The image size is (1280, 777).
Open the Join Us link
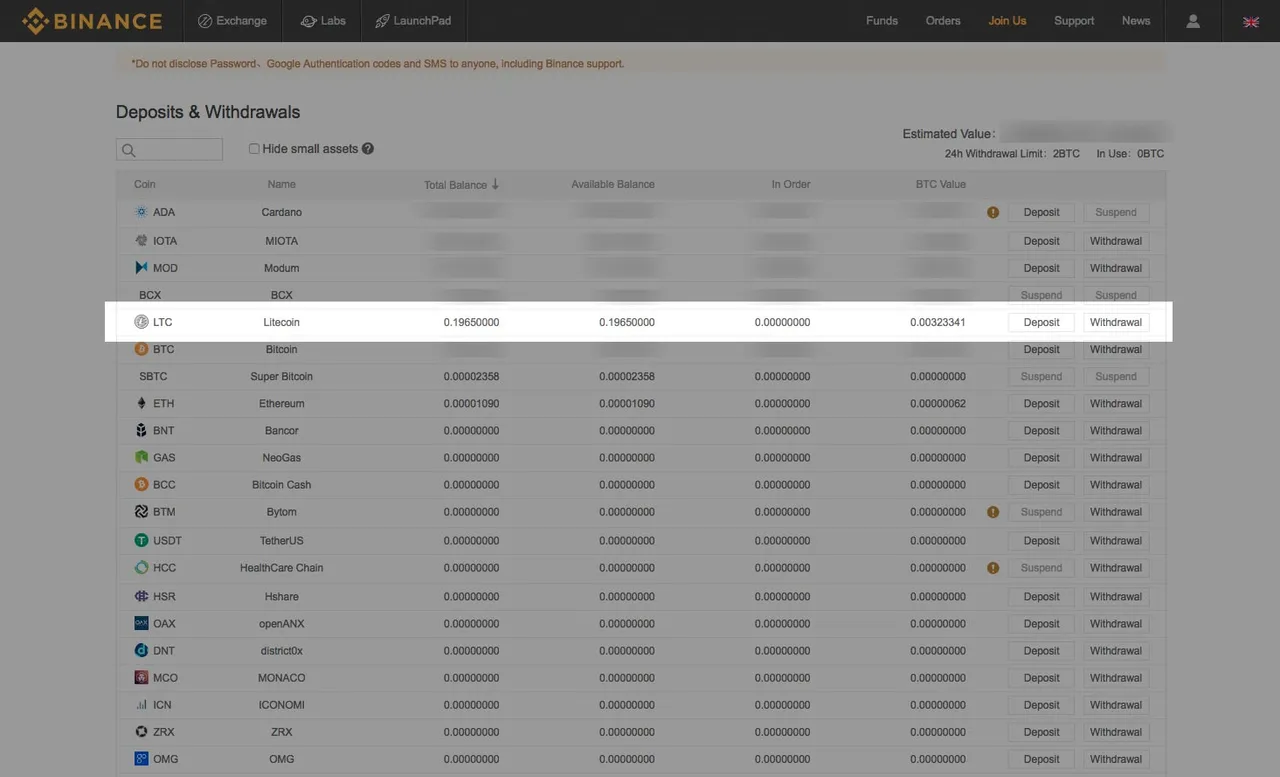(x=1007, y=21)
